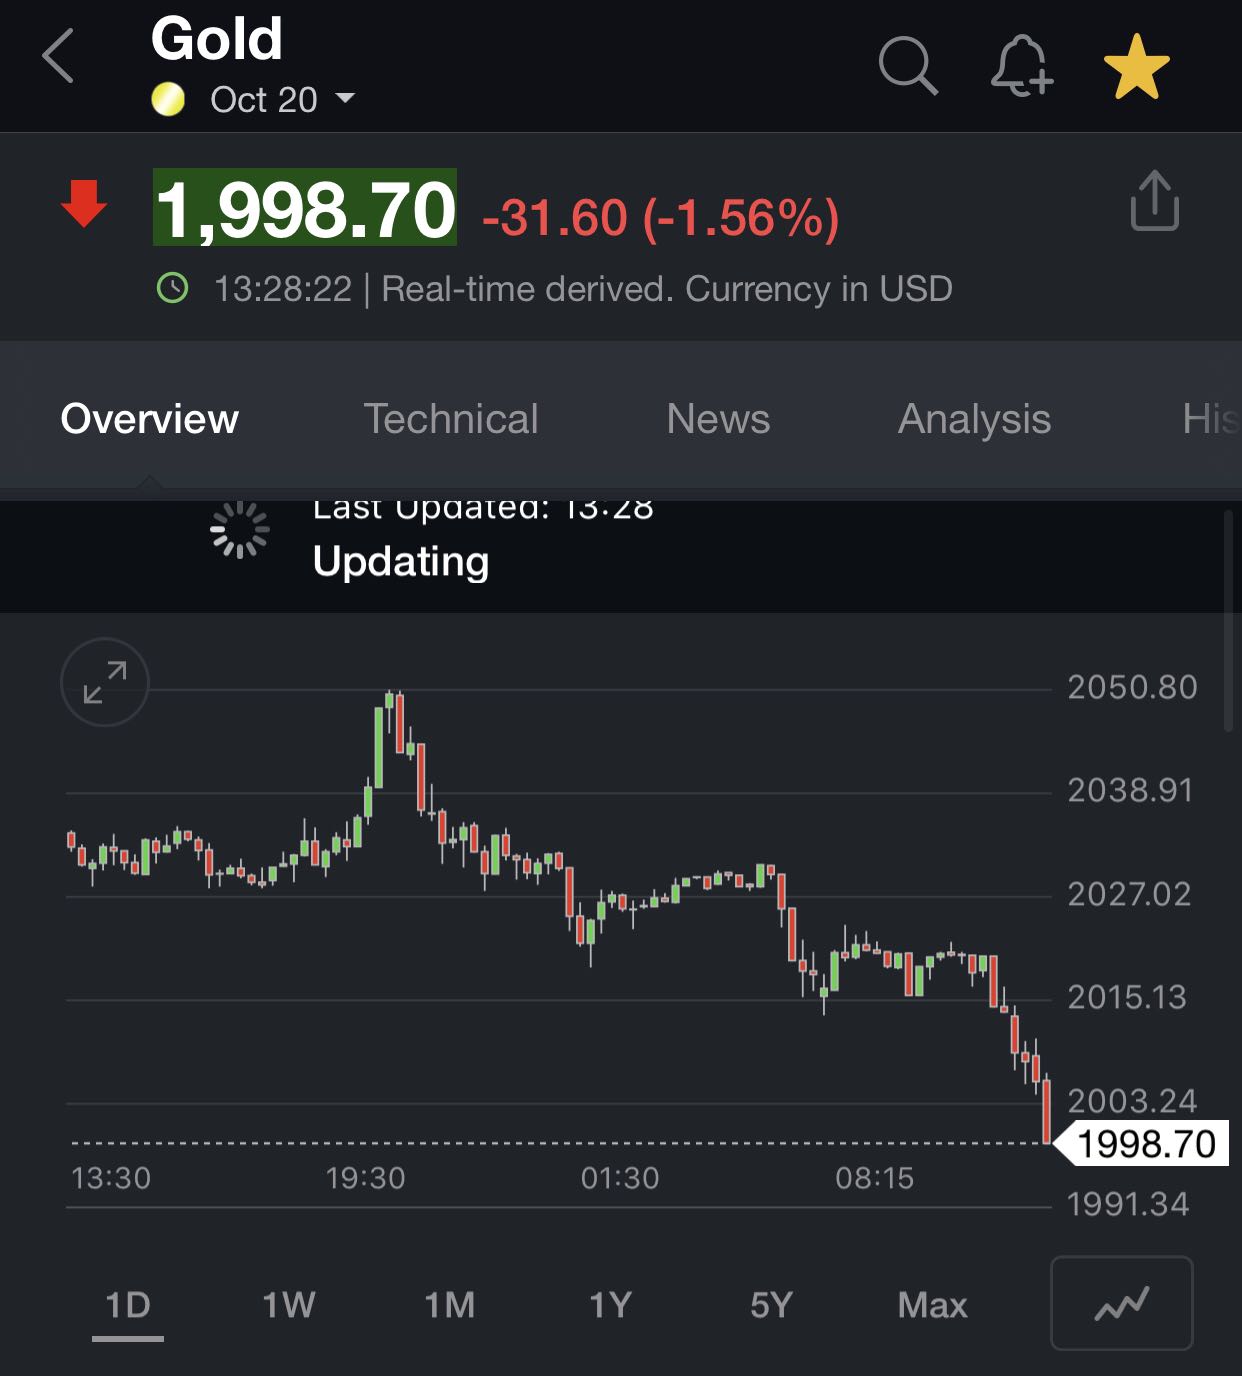
Task: Open the search magnifier icon
Action: click(907, 66)
